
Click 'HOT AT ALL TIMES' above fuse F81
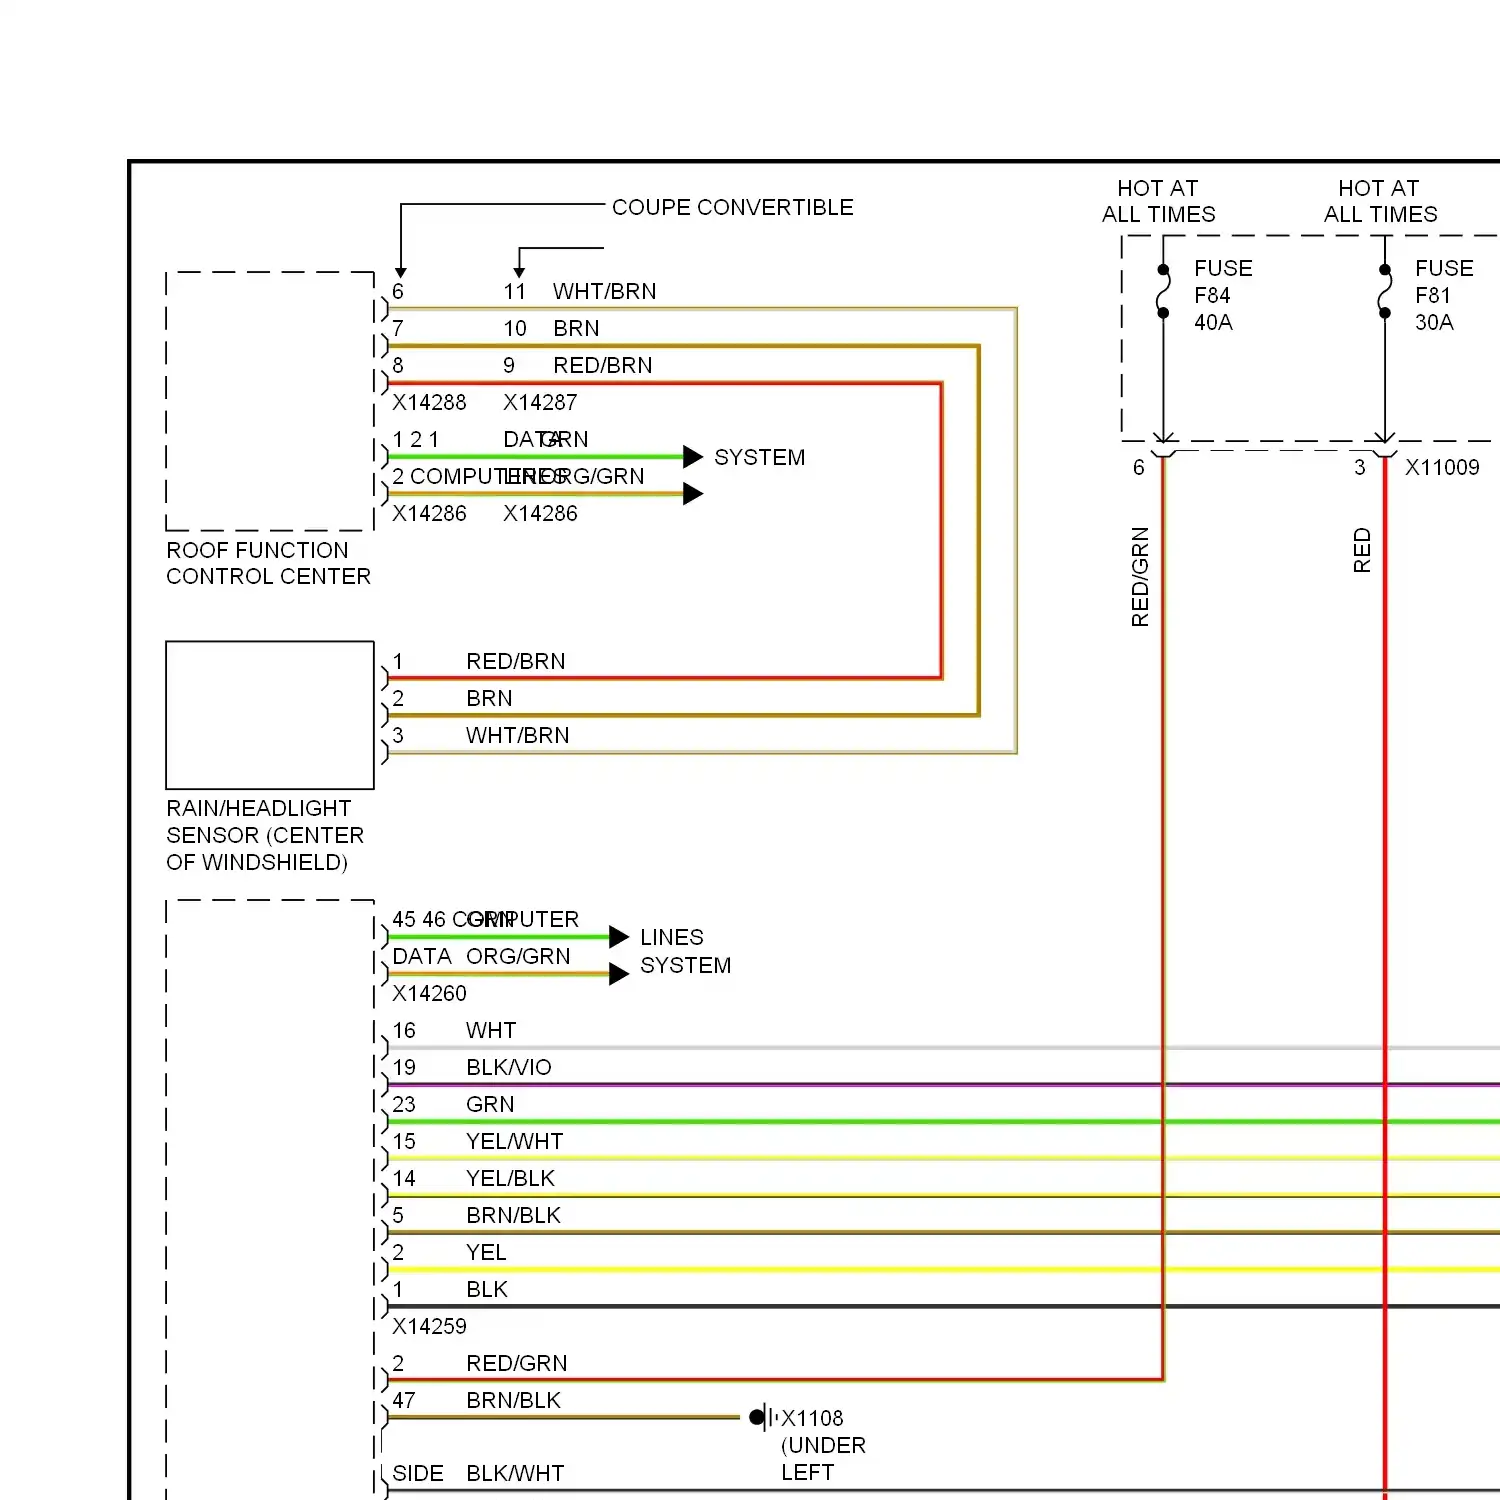(x=1381, y=201)
